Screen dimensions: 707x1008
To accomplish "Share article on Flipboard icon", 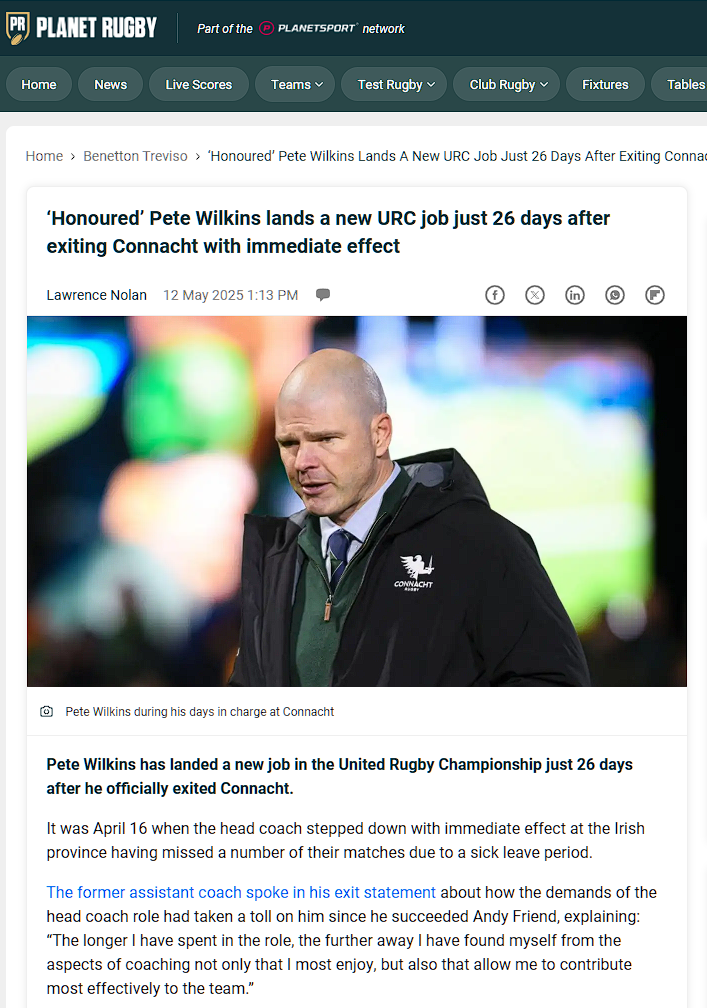I will pyautogui.click(x=655, y=295).
